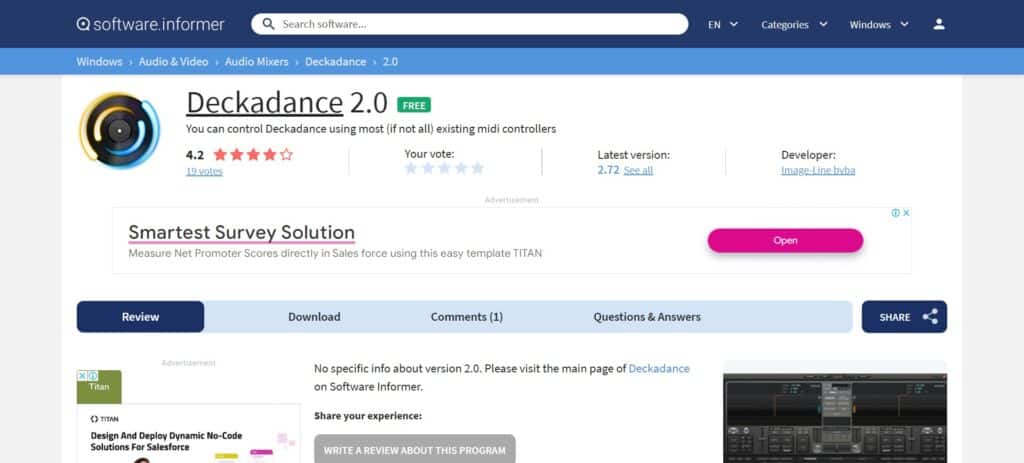Click the green Titan ad tile
This screenshot has width=1024, height=463.
click(99, 387)
